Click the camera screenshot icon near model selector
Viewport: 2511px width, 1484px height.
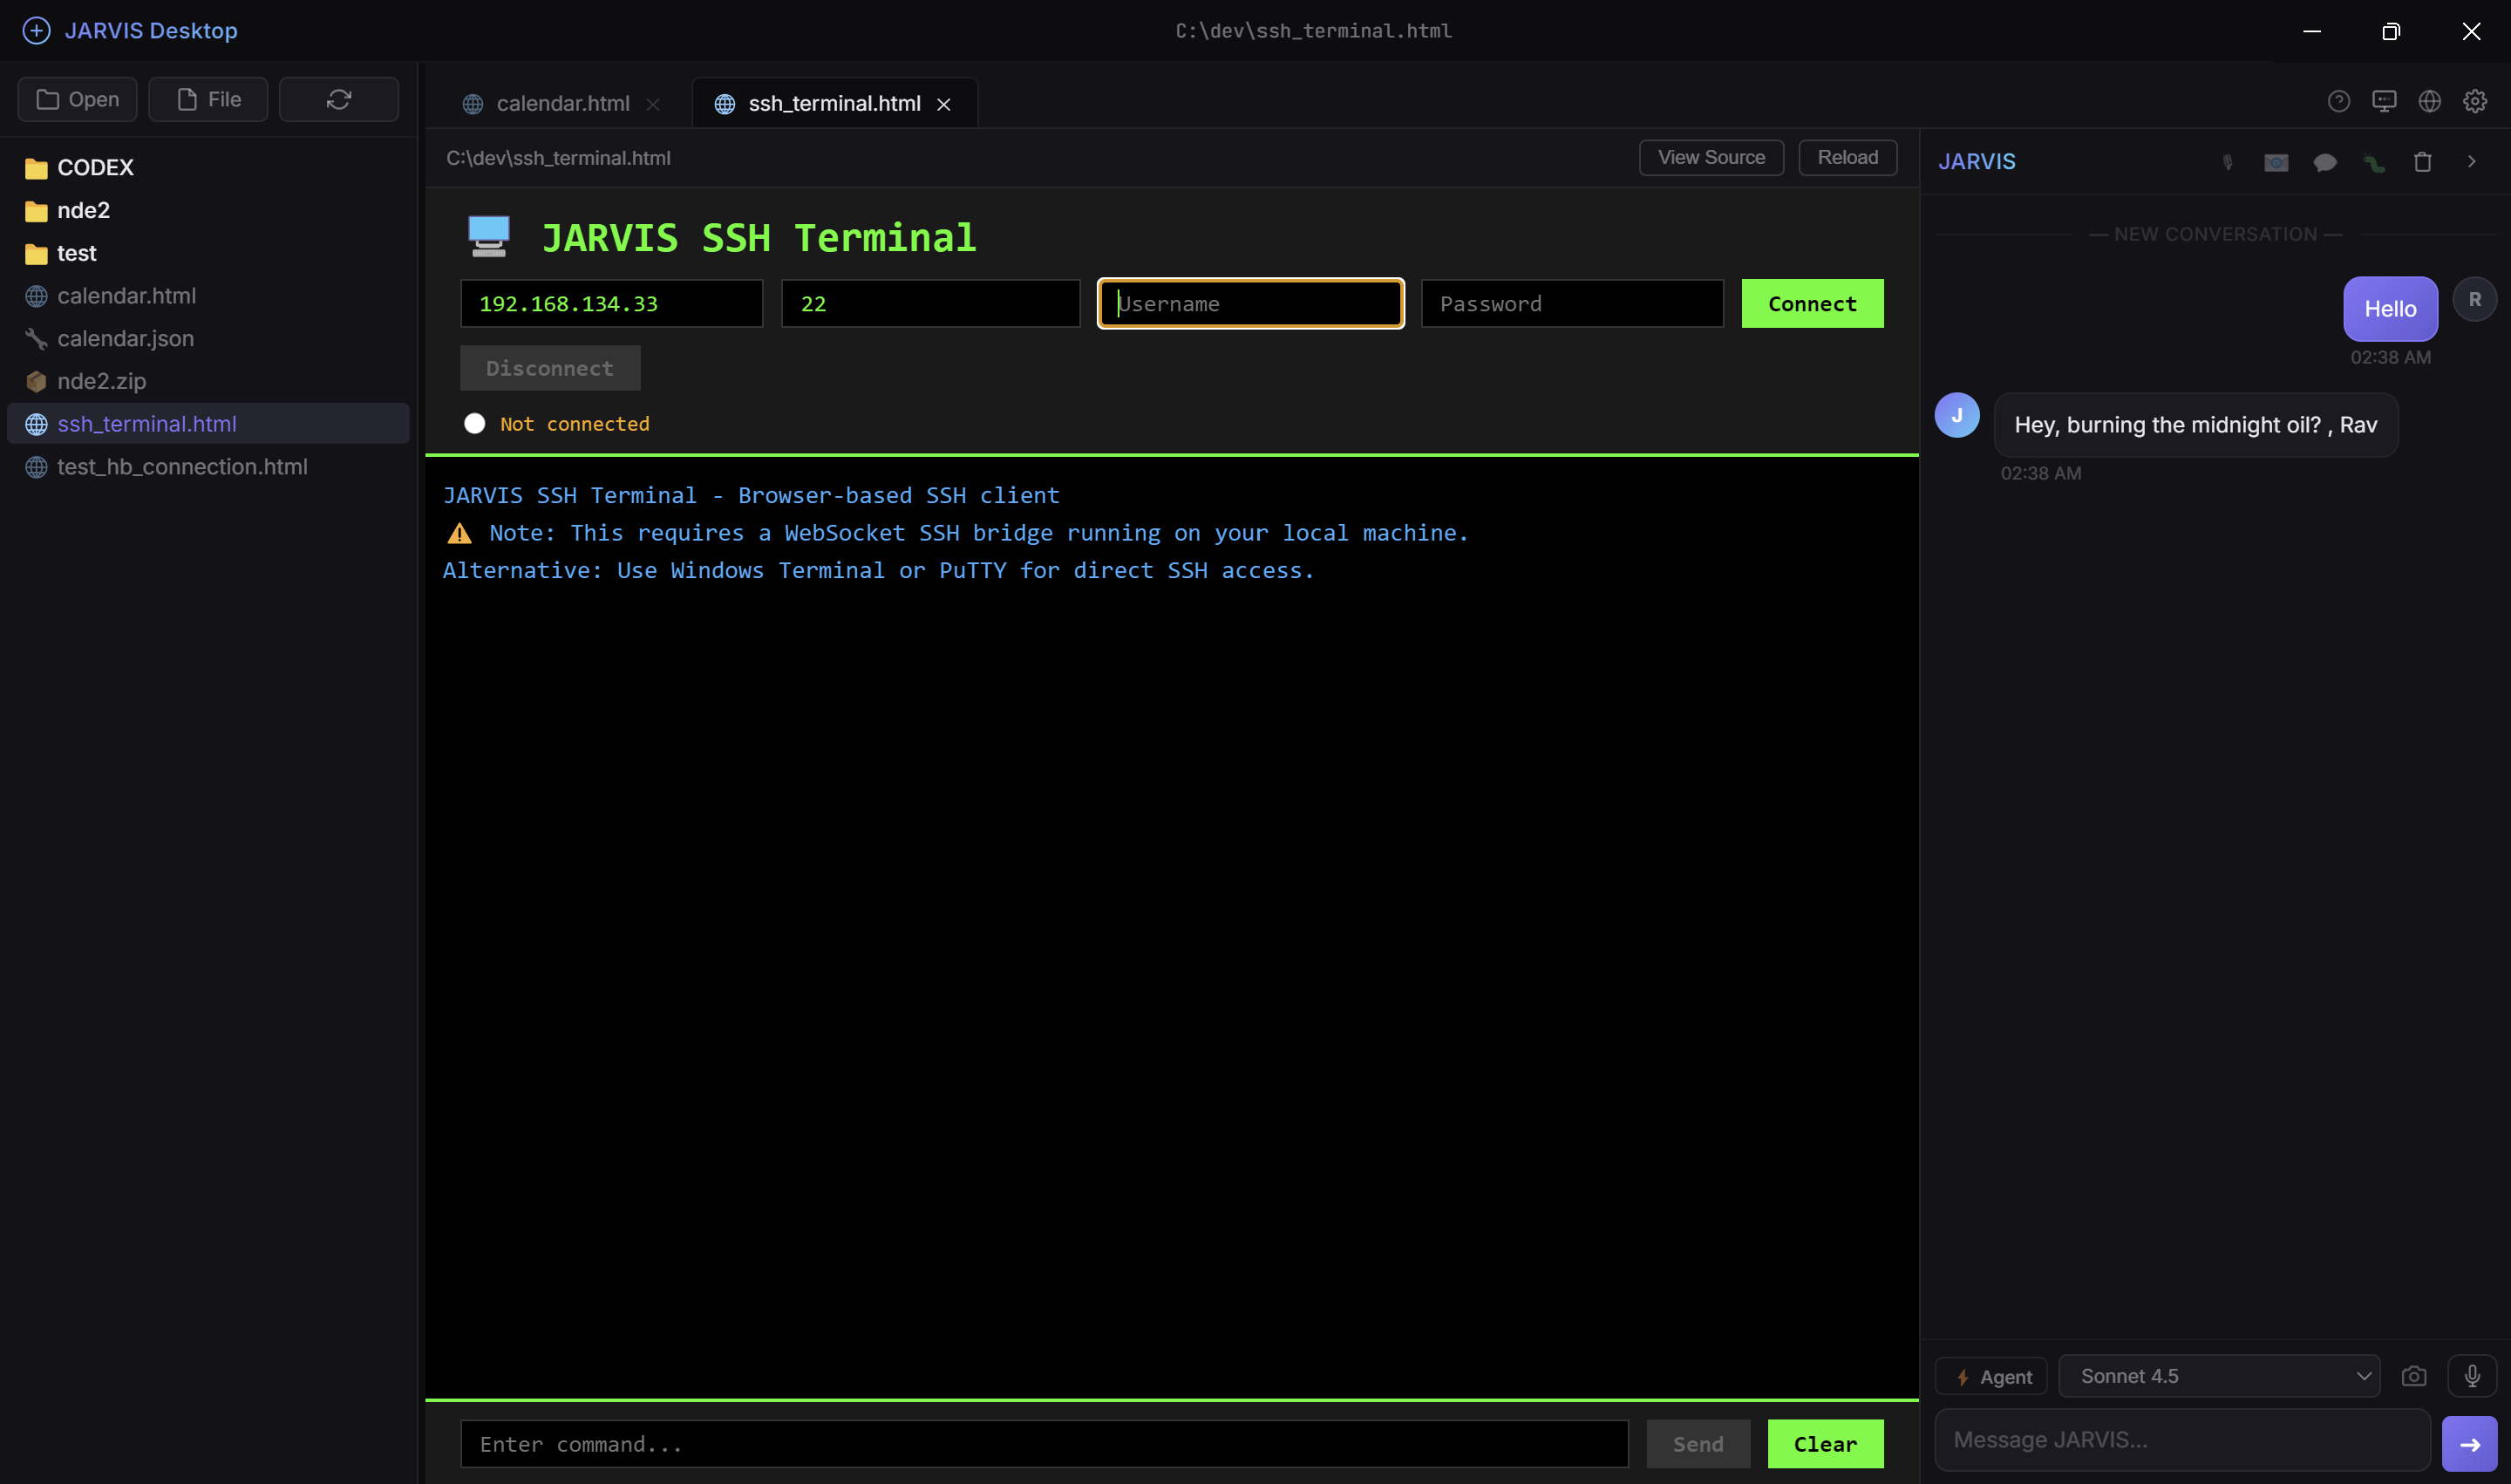2414,1376
